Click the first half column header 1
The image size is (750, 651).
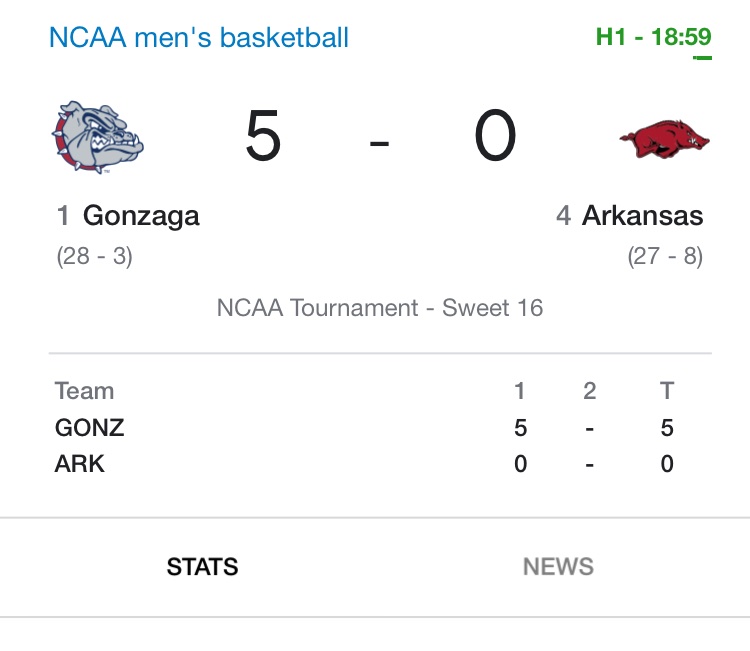click(x=520, y=391)
